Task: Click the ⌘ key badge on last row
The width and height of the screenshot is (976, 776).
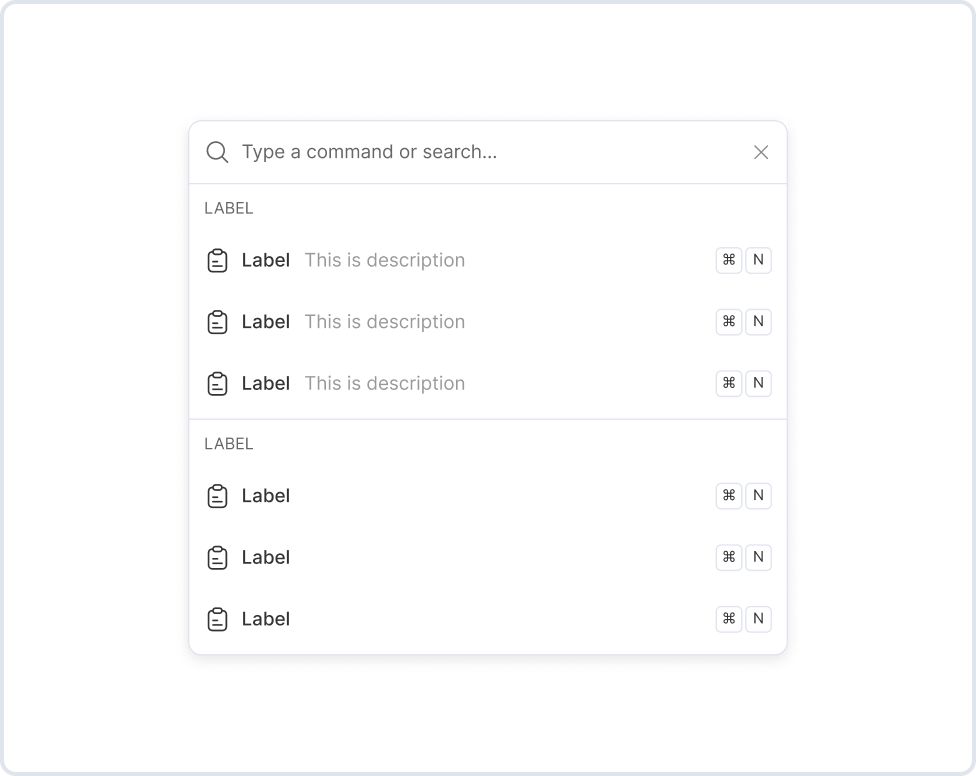Action: (729, 619)
